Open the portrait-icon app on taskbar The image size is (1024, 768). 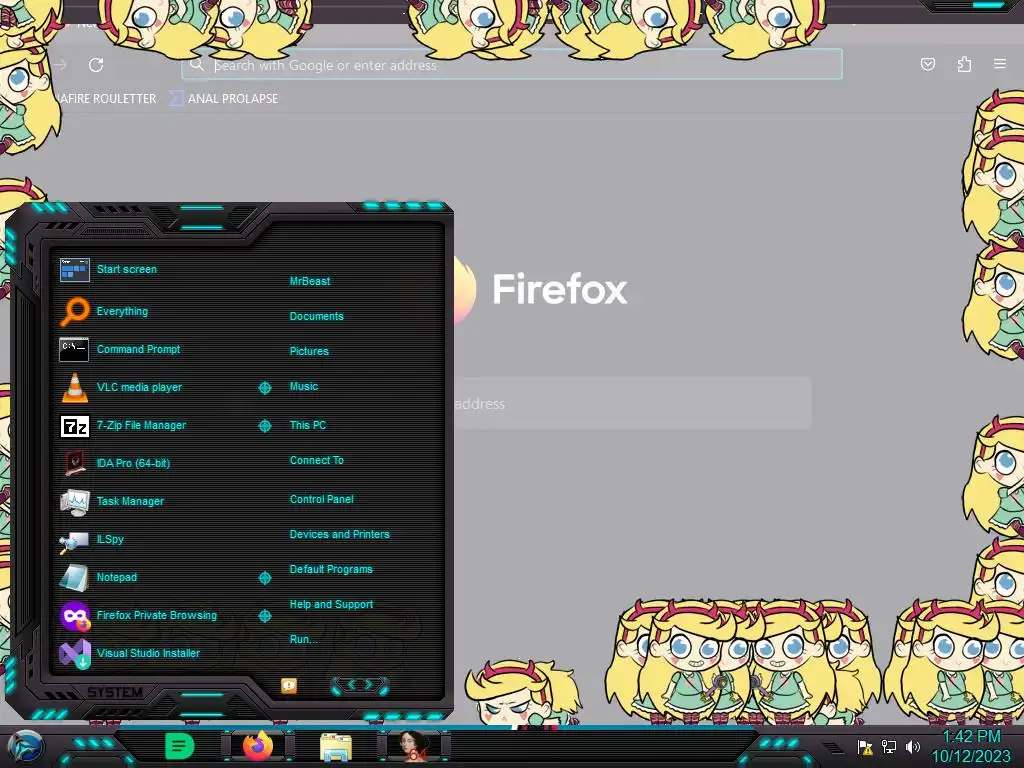[414, 746]
